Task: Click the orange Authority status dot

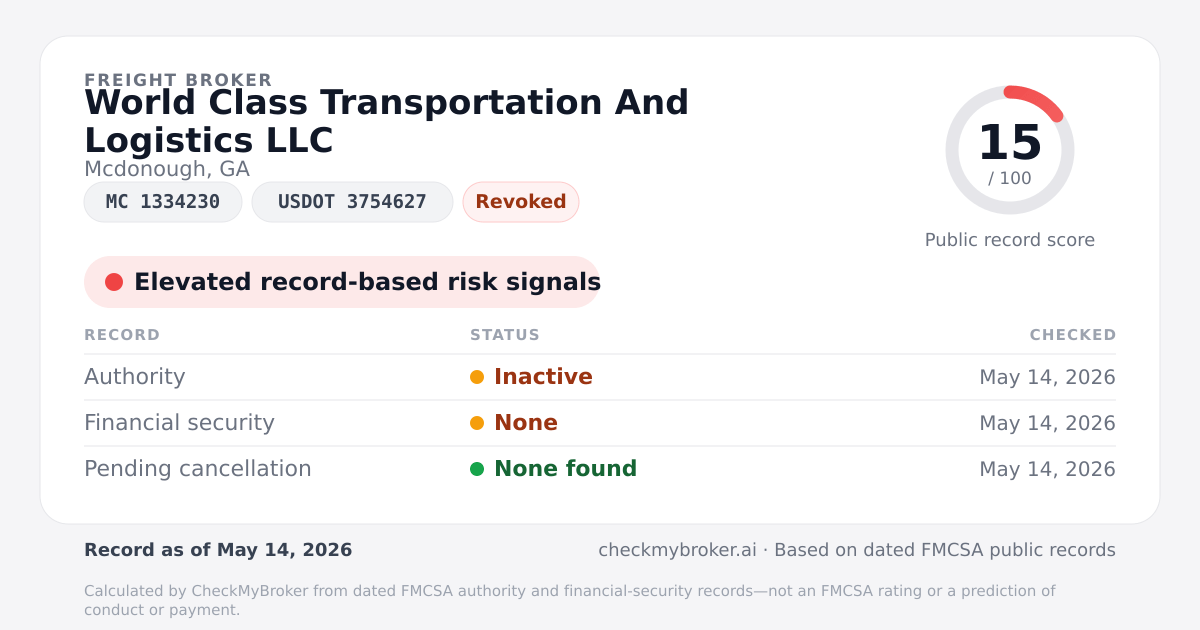Action: (477, 377)
